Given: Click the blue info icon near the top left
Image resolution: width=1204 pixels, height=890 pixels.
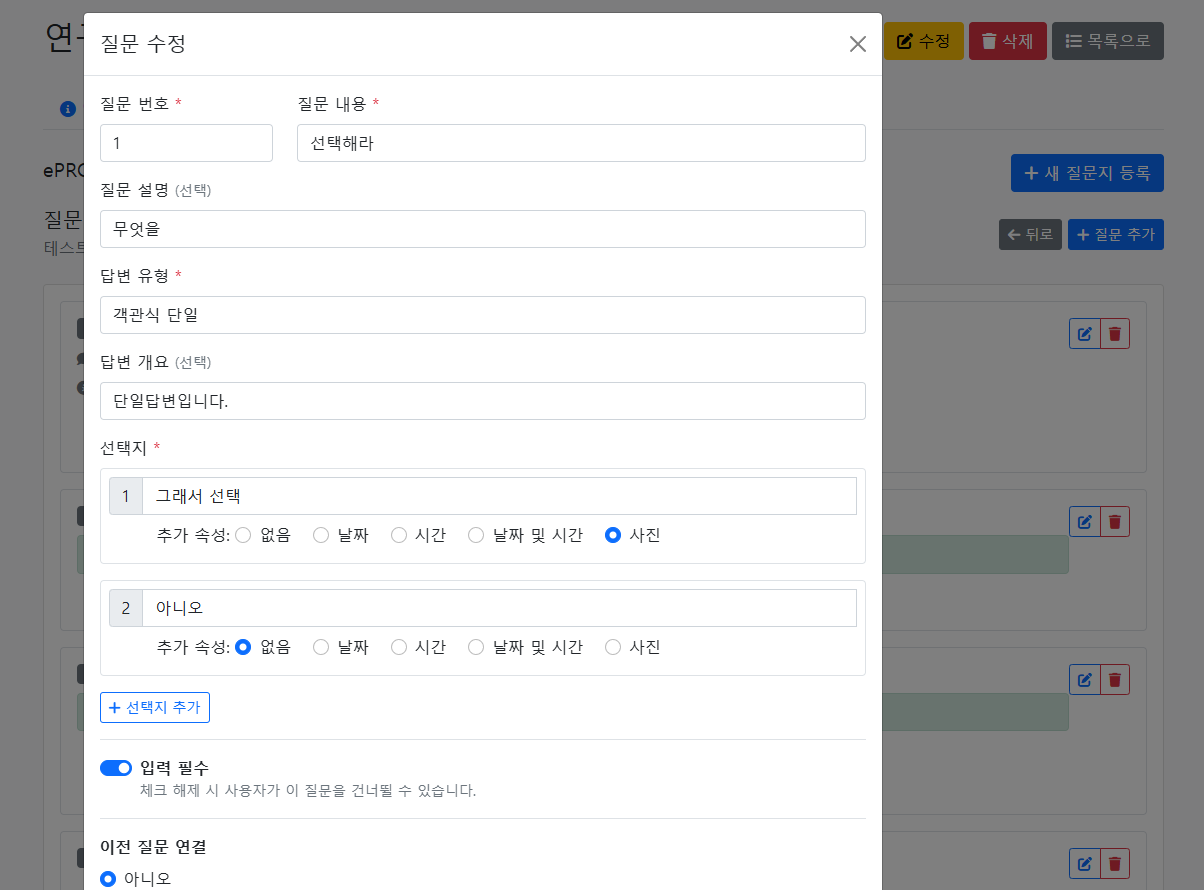Looking at the screenshot, I should 67,109.
